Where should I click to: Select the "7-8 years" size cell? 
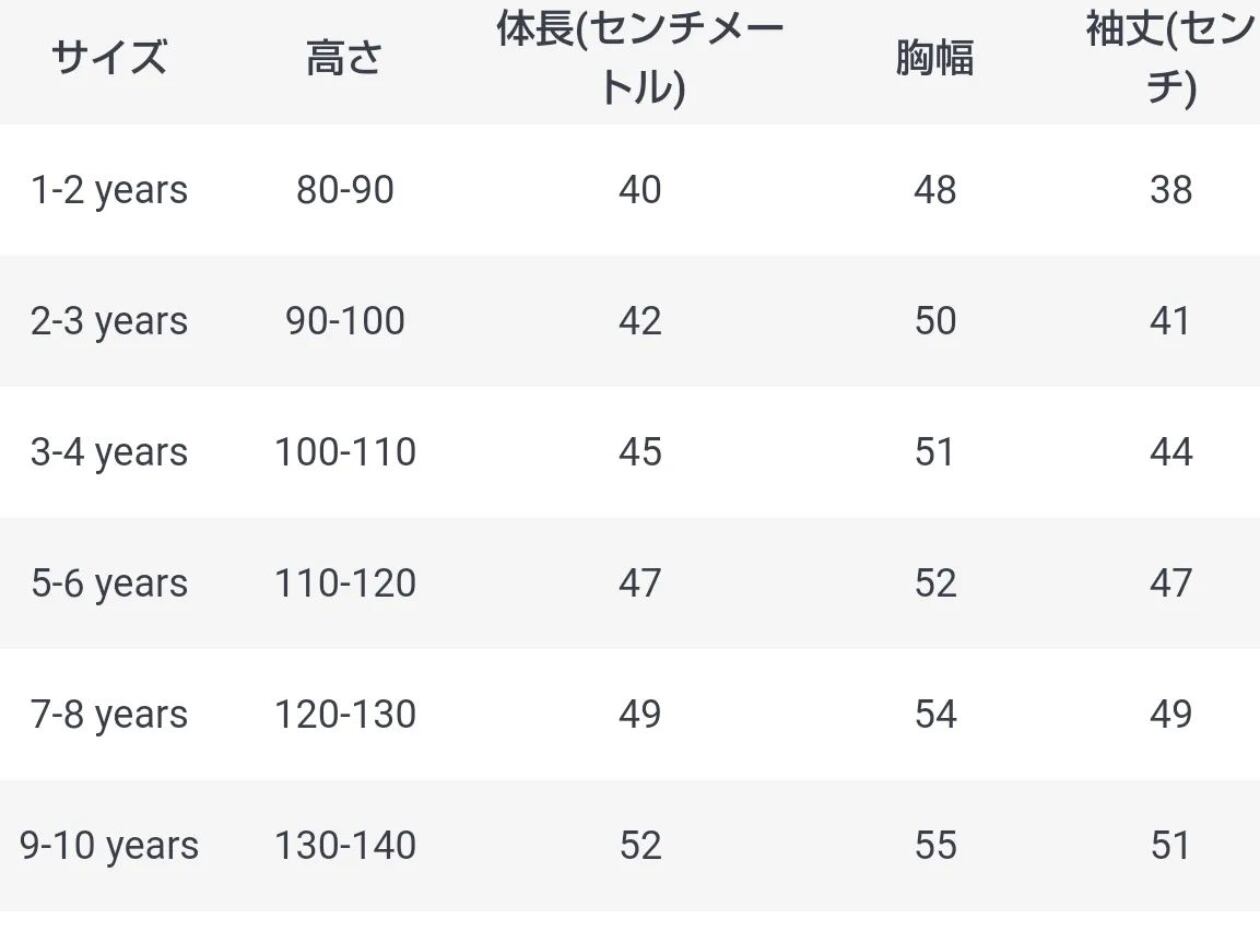pos(109,715)
